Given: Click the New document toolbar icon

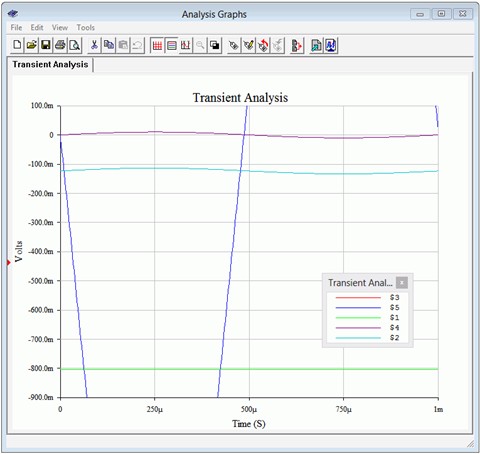Looking at the screenshot, I should coord(17,45).
